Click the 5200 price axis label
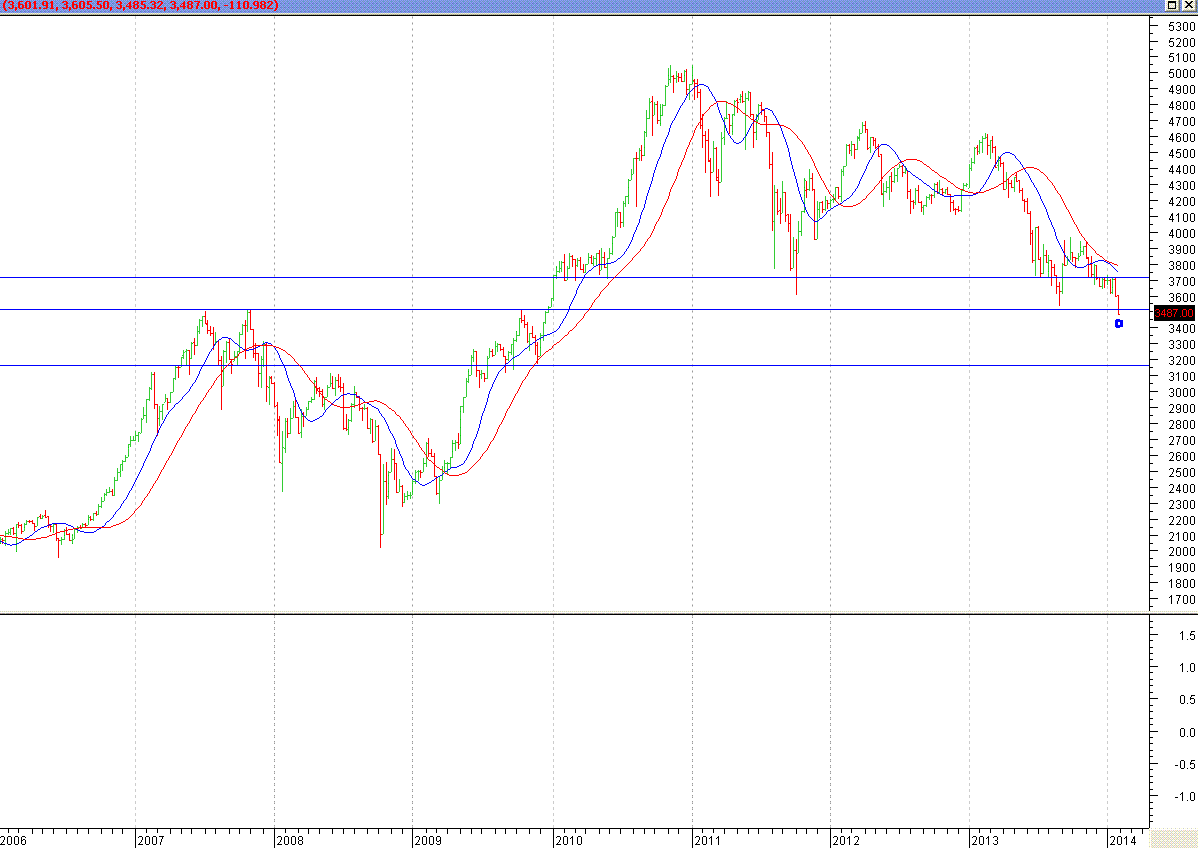 point(1181,42)
